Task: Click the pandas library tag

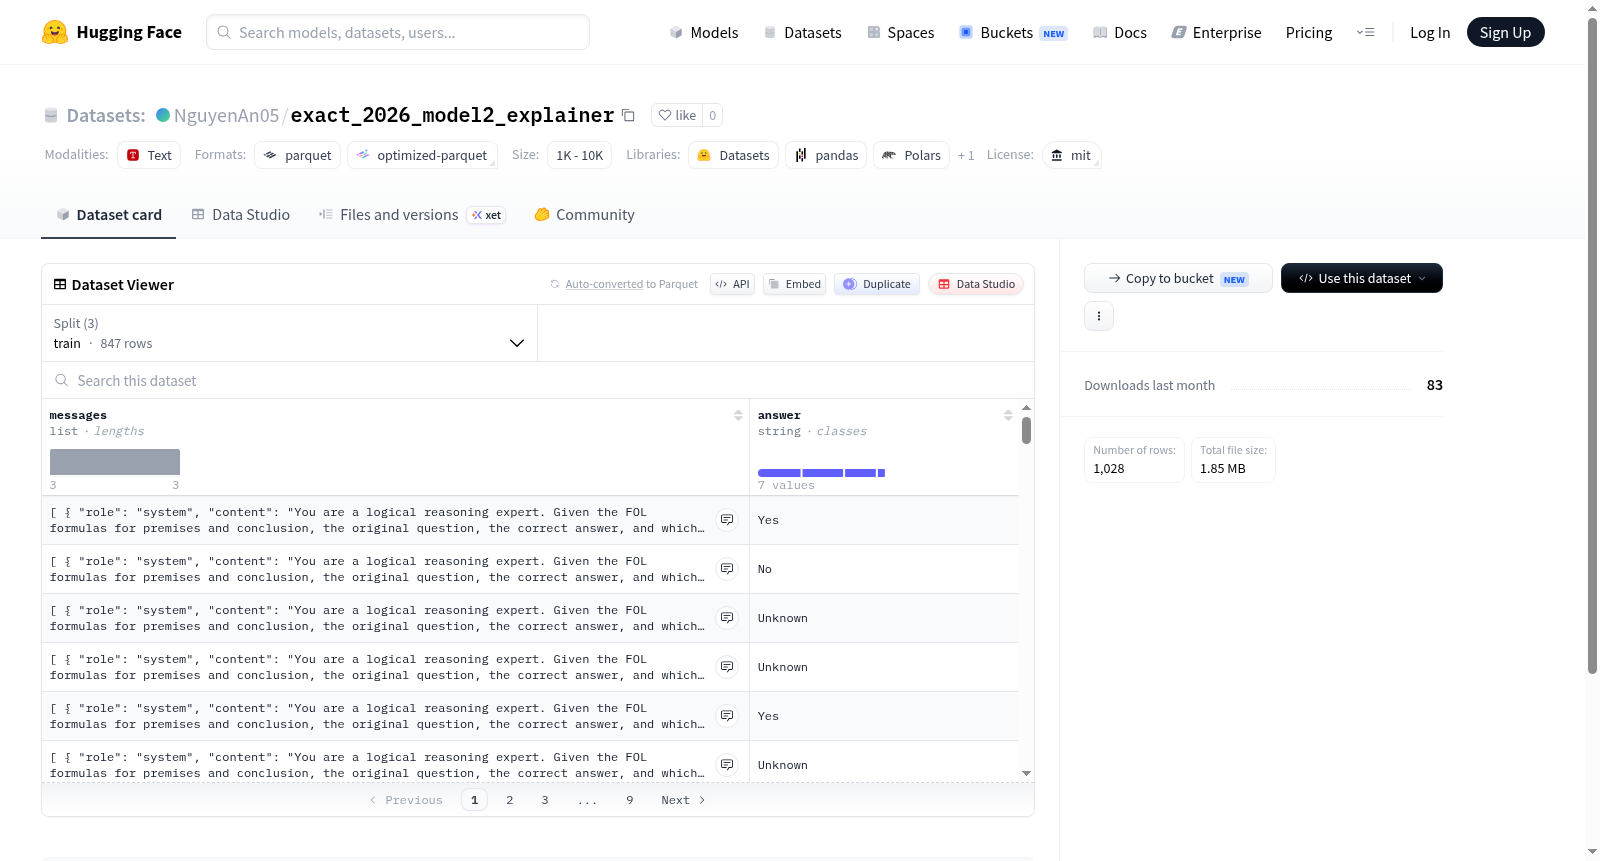Action: click(x=826, y=155)
